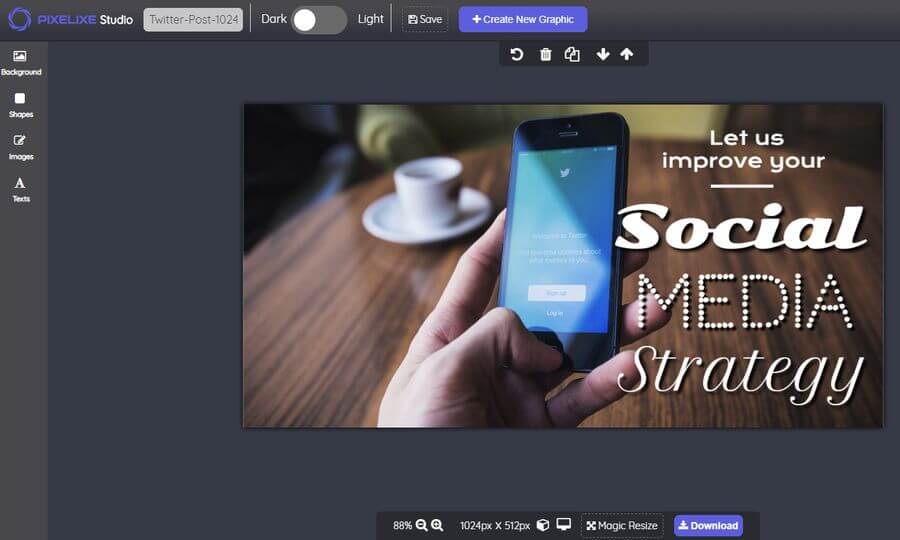This screenshot has width=900, height=540.
Task: Select the 'Let us improve your' text
Action: [743, 149]
